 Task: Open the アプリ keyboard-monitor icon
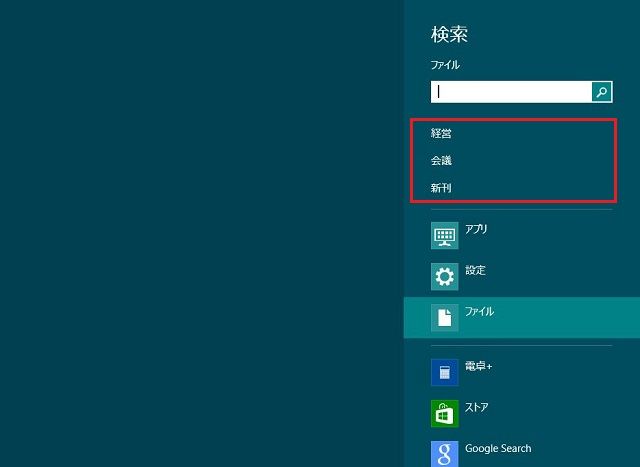pyautogui.click(x=444, y=236)
